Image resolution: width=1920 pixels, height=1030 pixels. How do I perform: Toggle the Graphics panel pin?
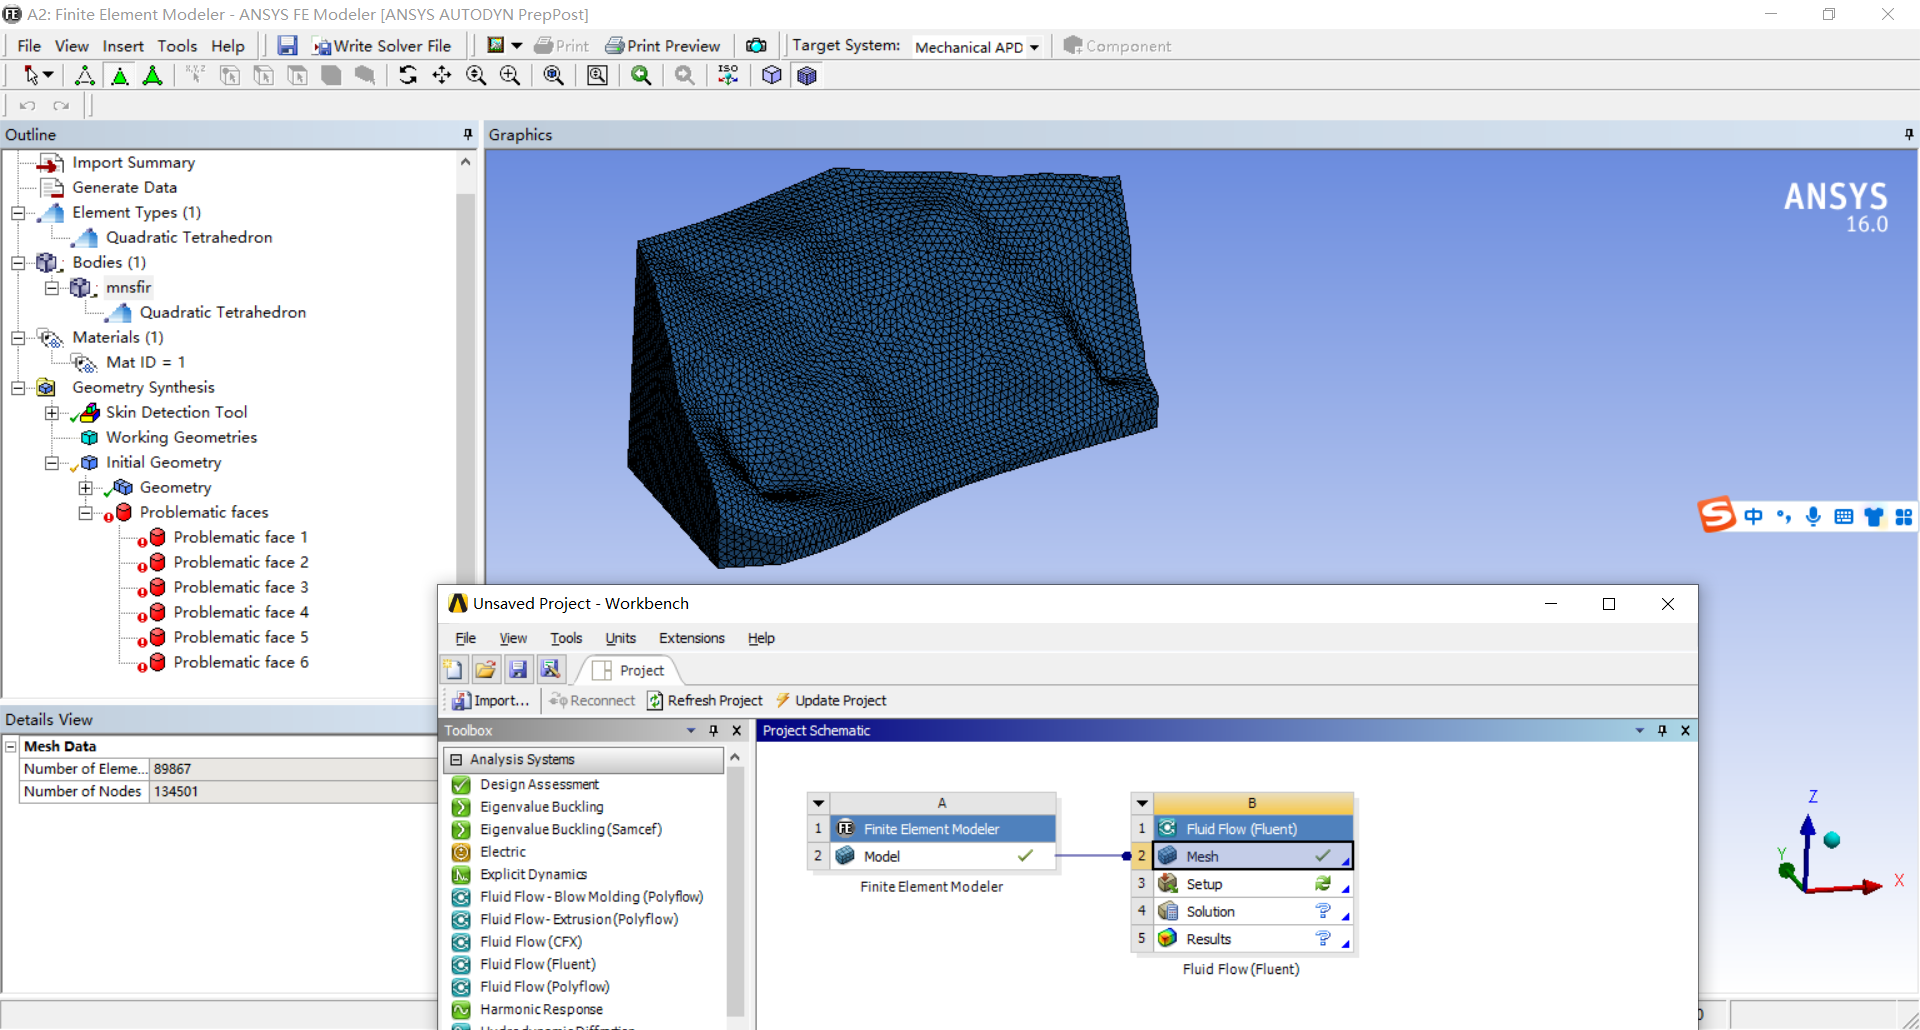(x=1909, y=134)
